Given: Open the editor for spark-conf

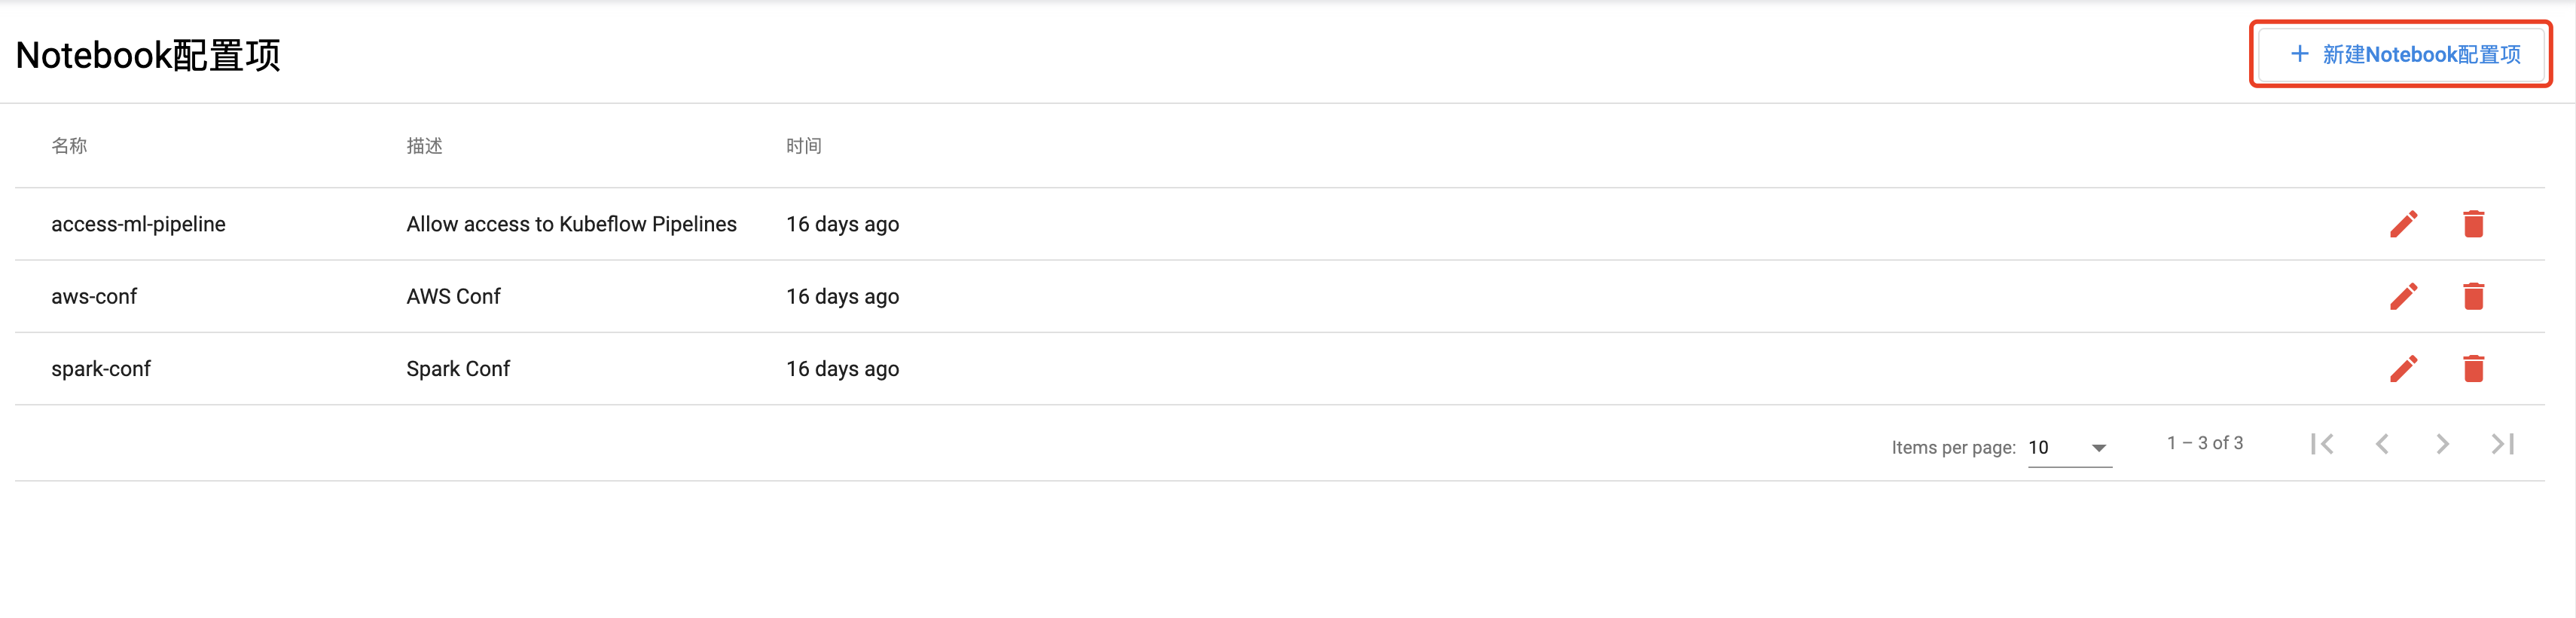Looking at the screenshot, I should click(2403, 368).
